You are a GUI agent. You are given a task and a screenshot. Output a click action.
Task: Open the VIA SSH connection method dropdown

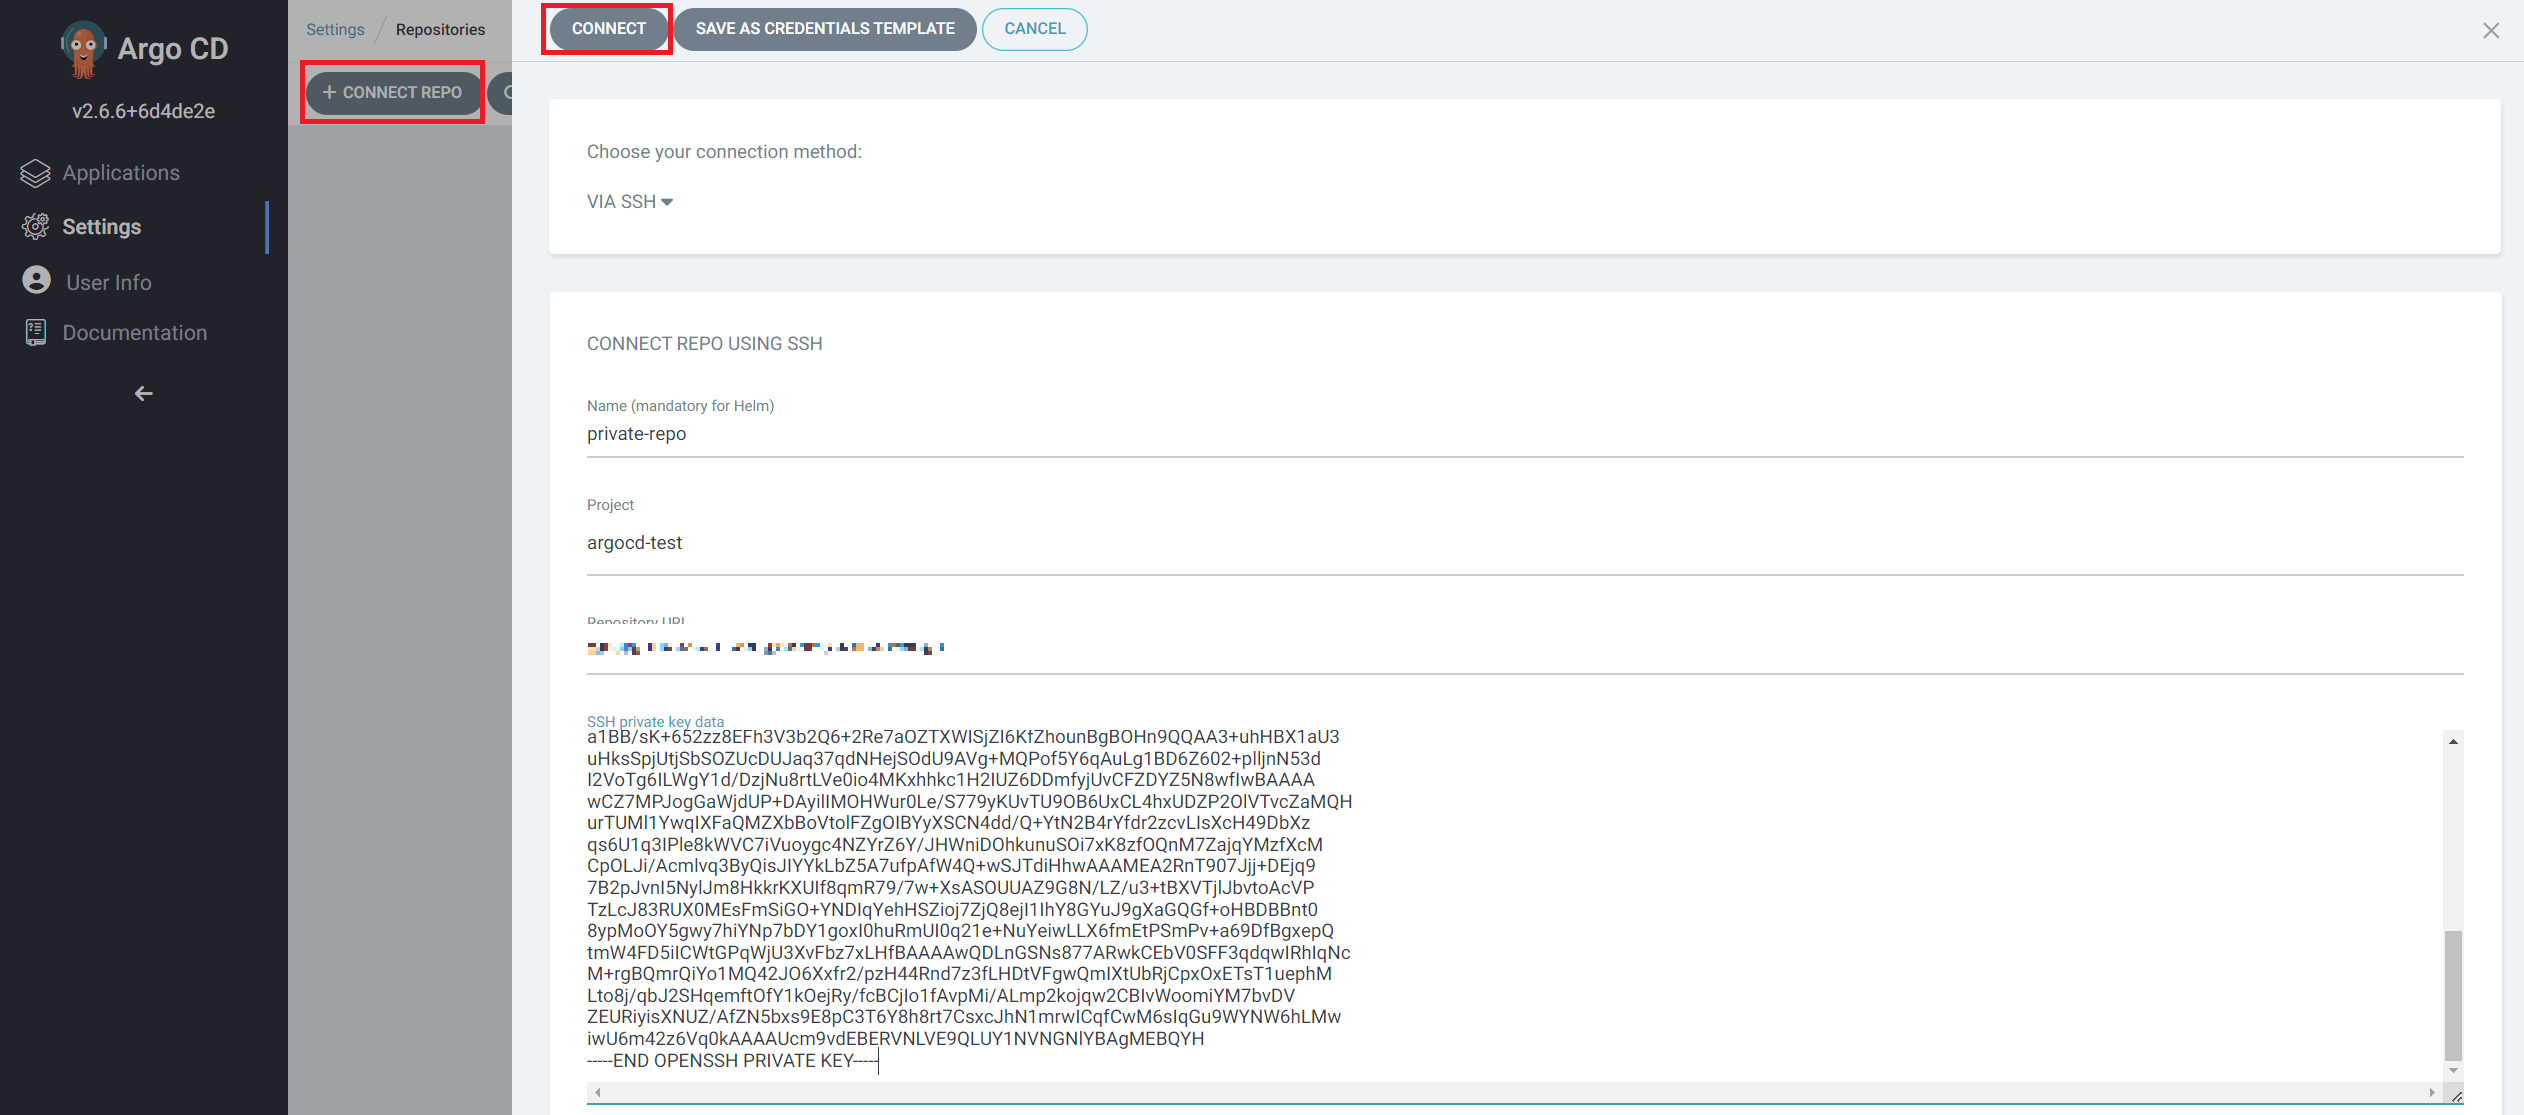629,202
